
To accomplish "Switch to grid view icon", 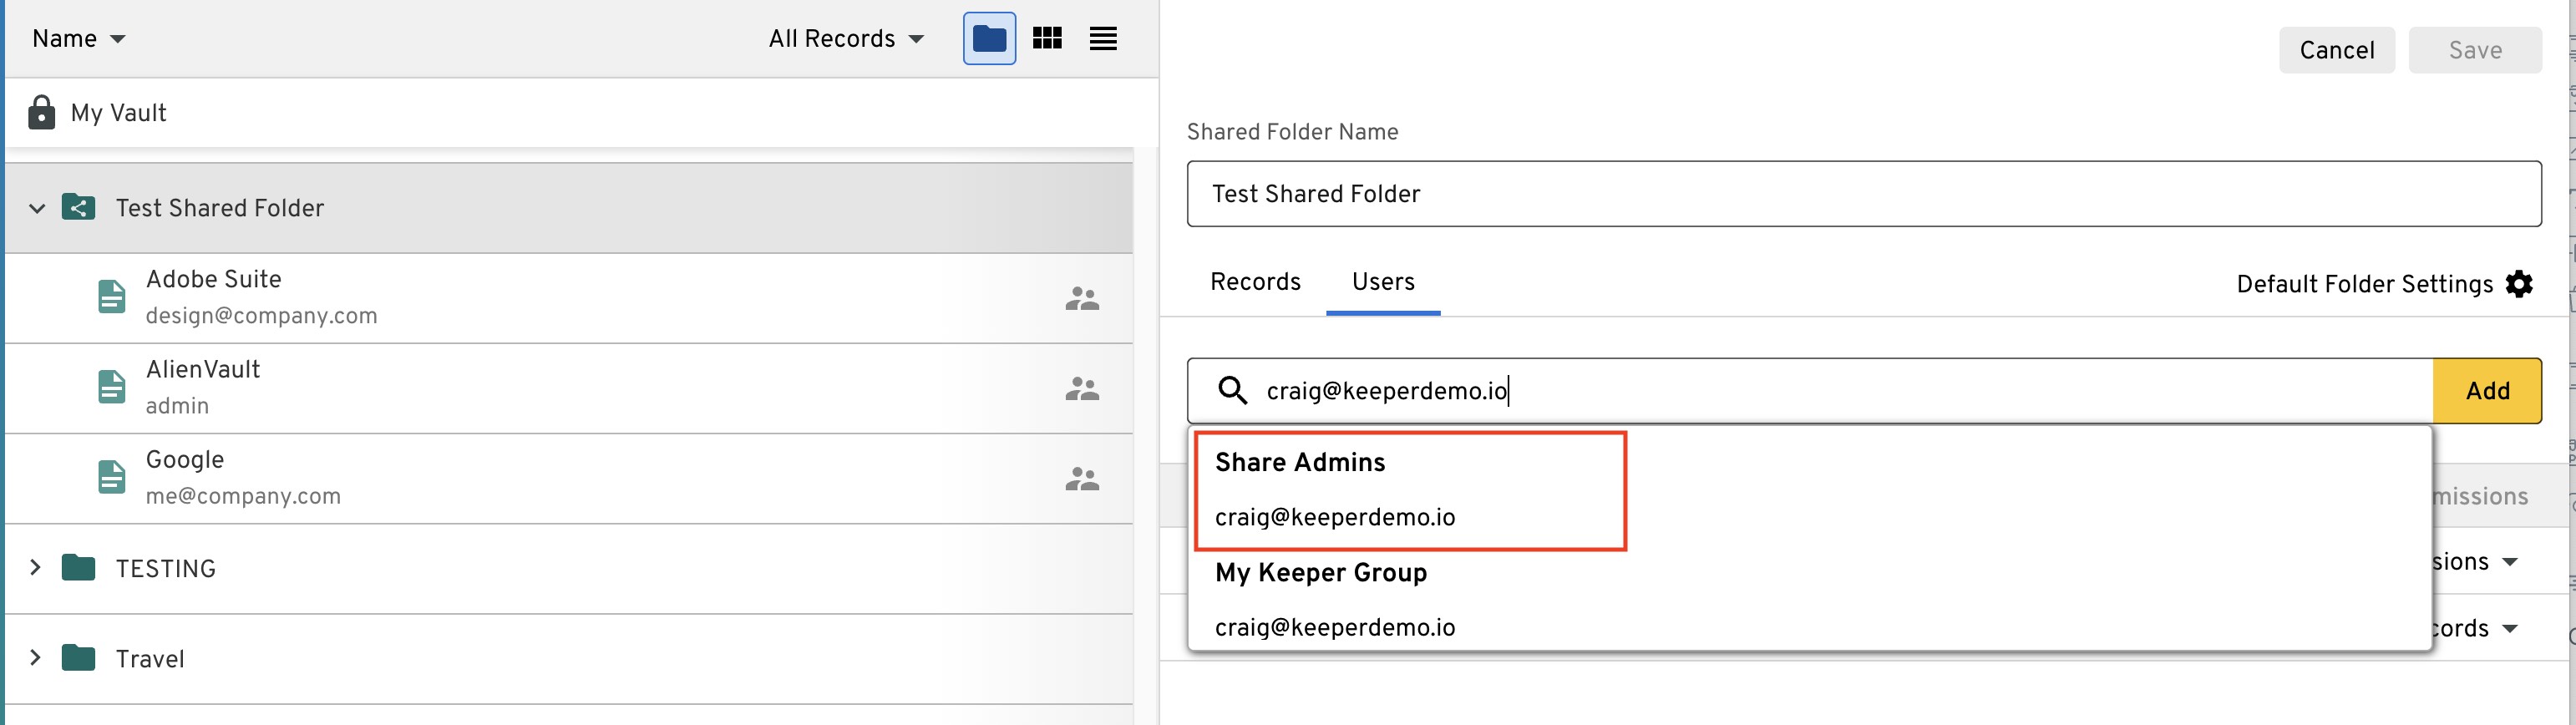I will tap(1046, 39).
